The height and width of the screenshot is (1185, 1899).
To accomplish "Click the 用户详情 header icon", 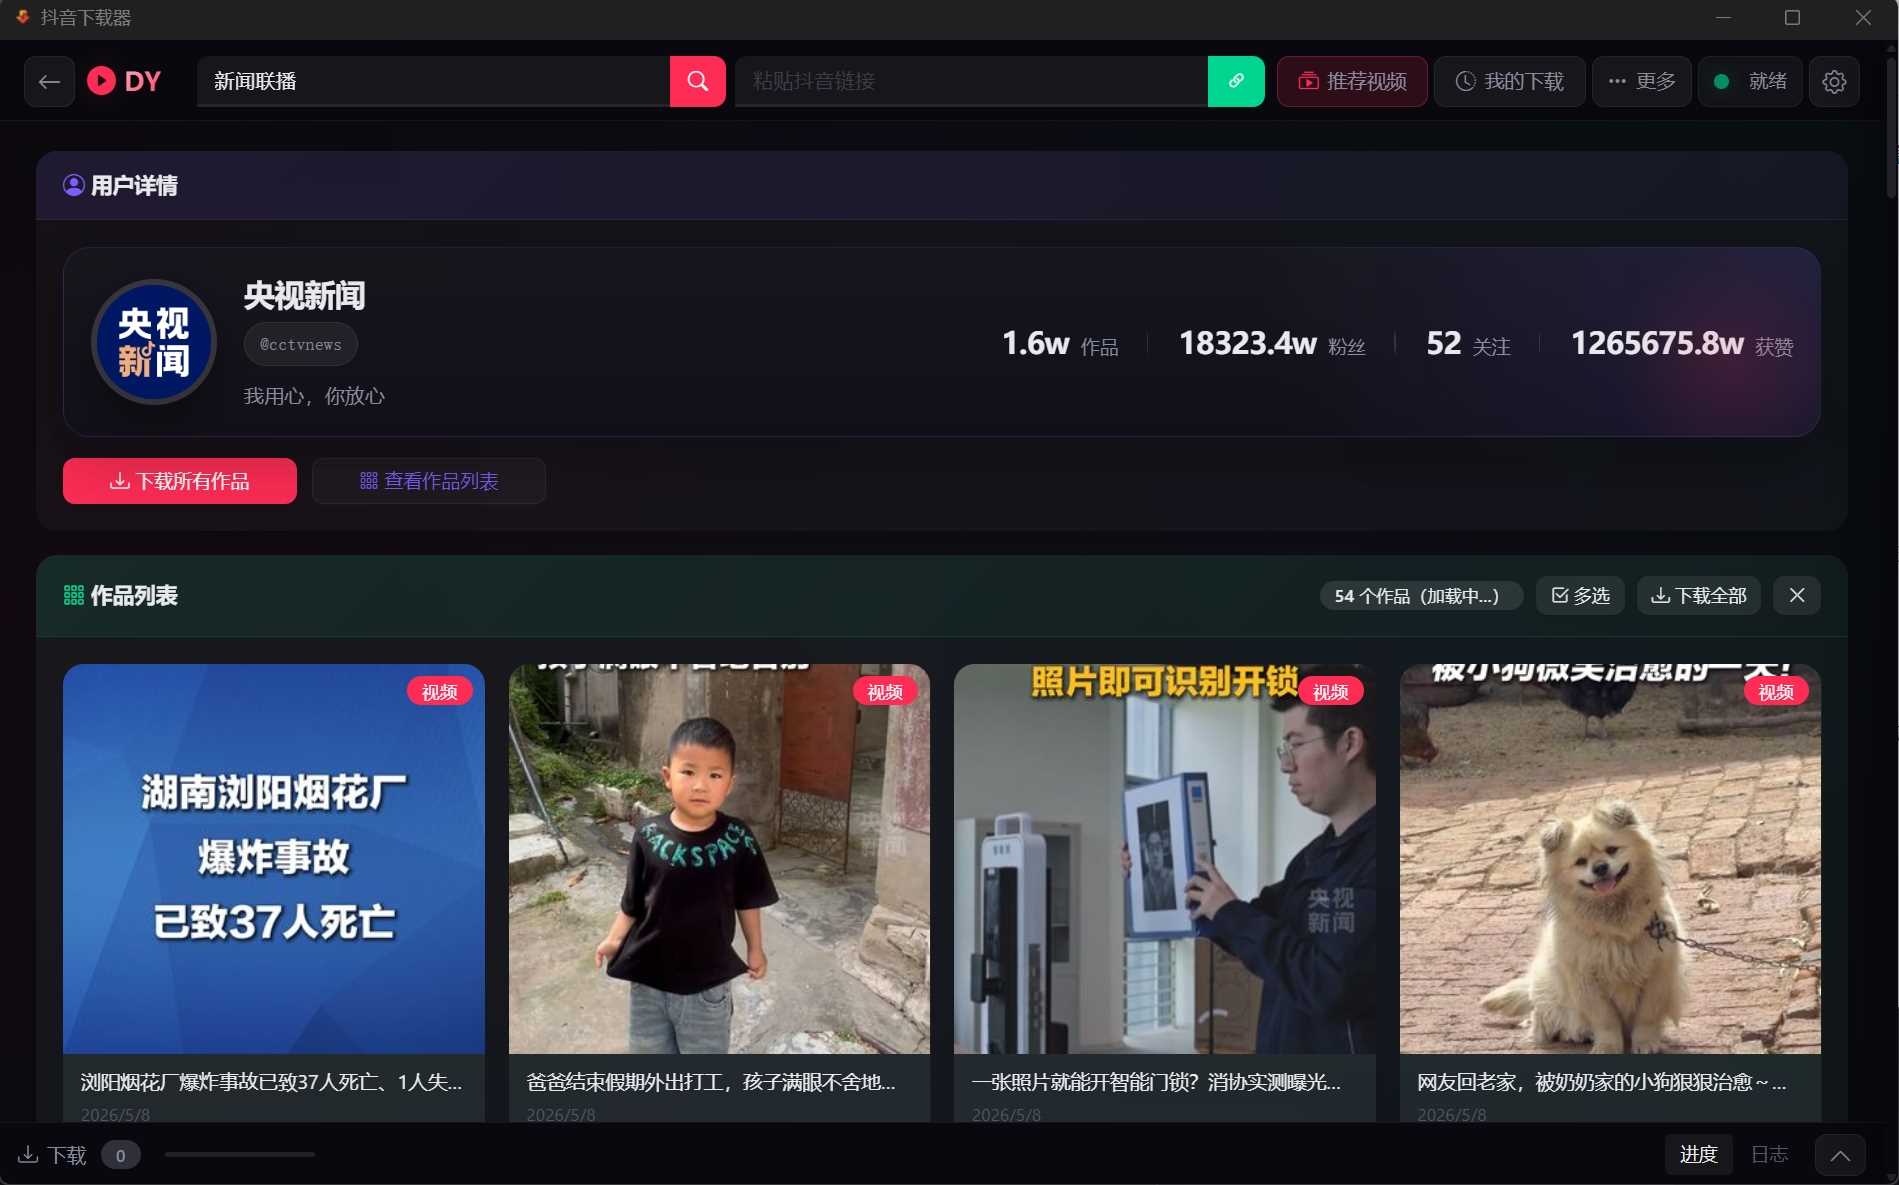I will point(74,185).
